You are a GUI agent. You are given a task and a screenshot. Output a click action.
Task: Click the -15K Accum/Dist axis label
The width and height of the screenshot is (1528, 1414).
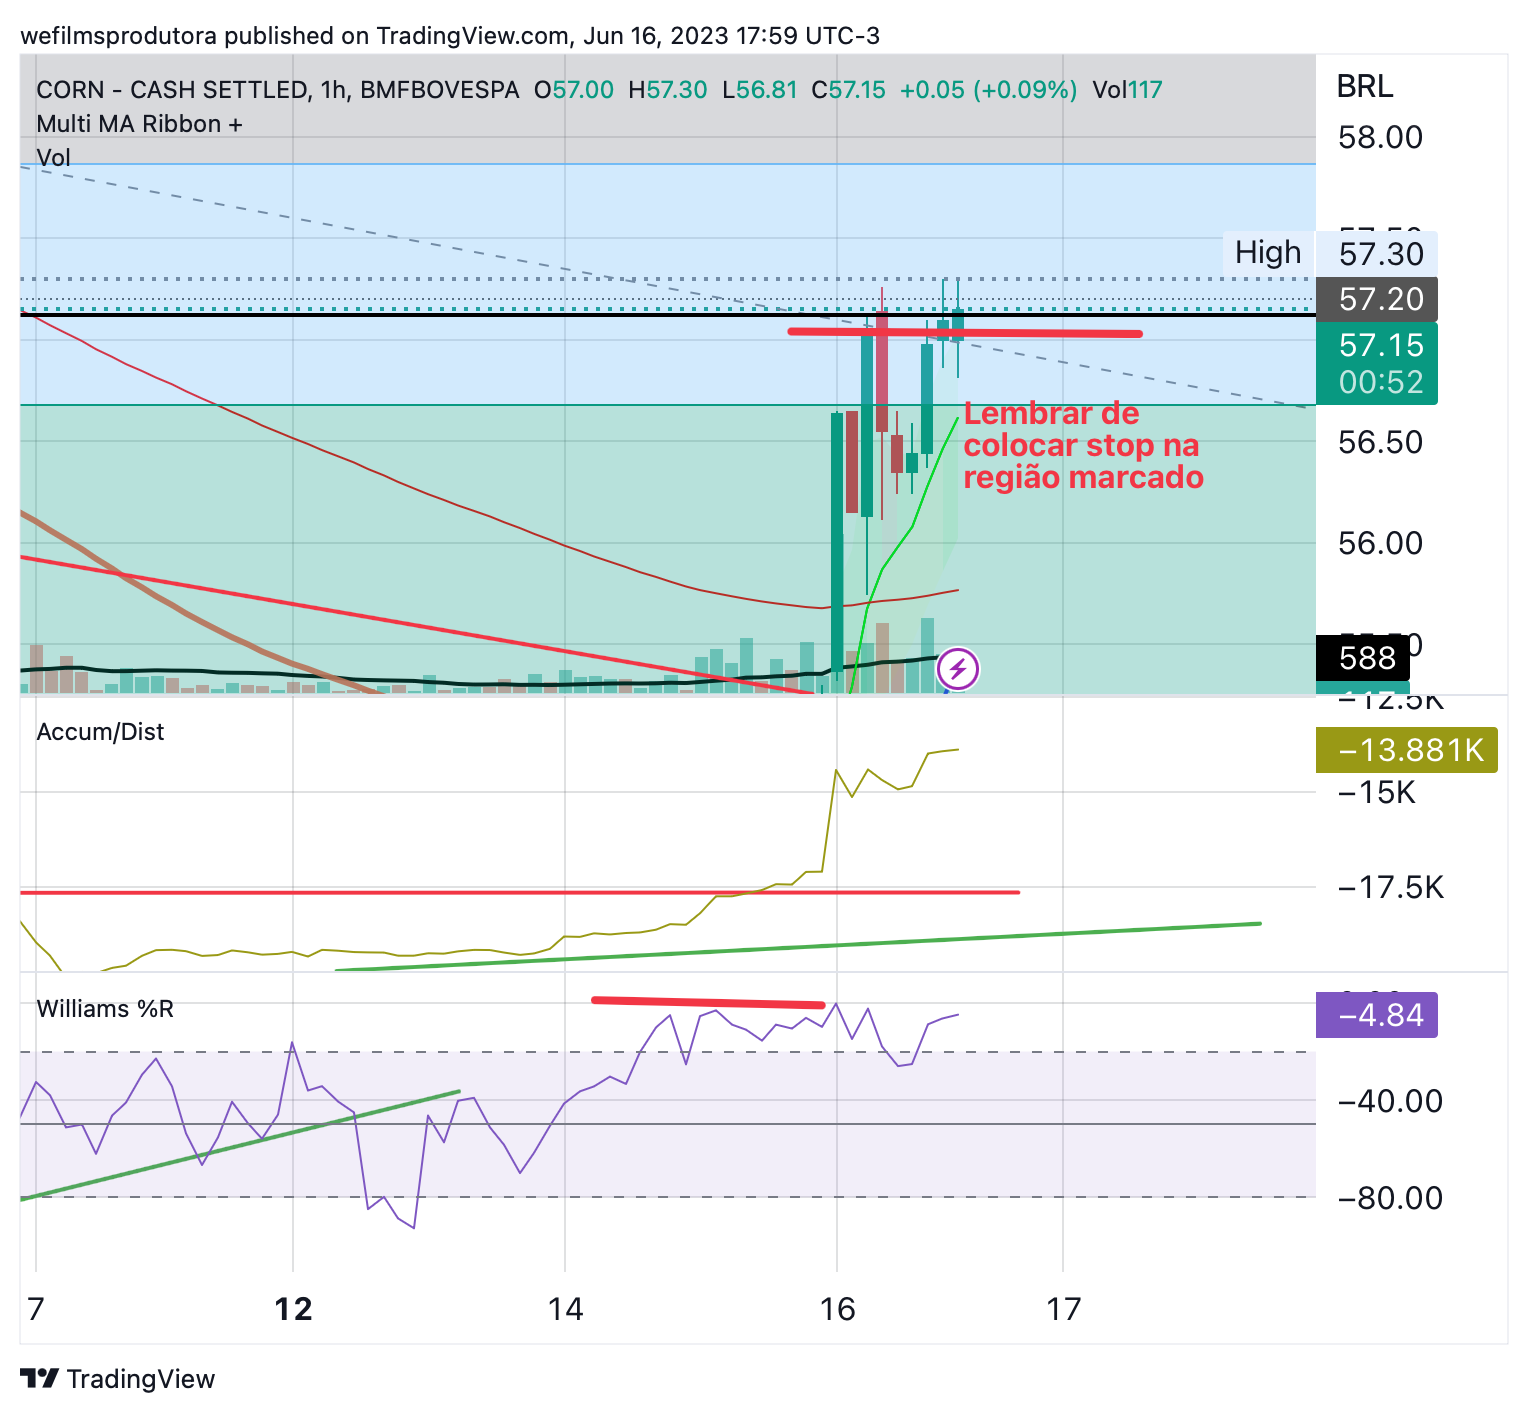point(1377,793)
